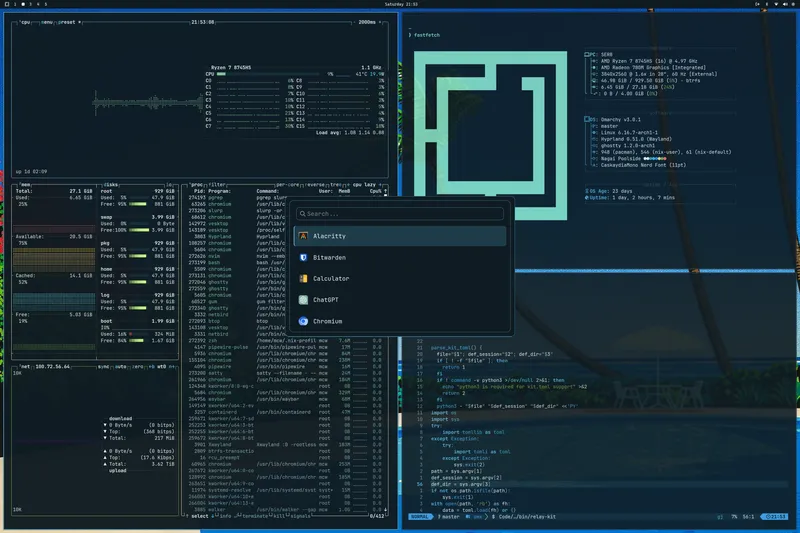This screenshot has height=533, width=800.
Task: Toggle reverse sorting in the btop proc panel
Action: (x=316, y=185)
